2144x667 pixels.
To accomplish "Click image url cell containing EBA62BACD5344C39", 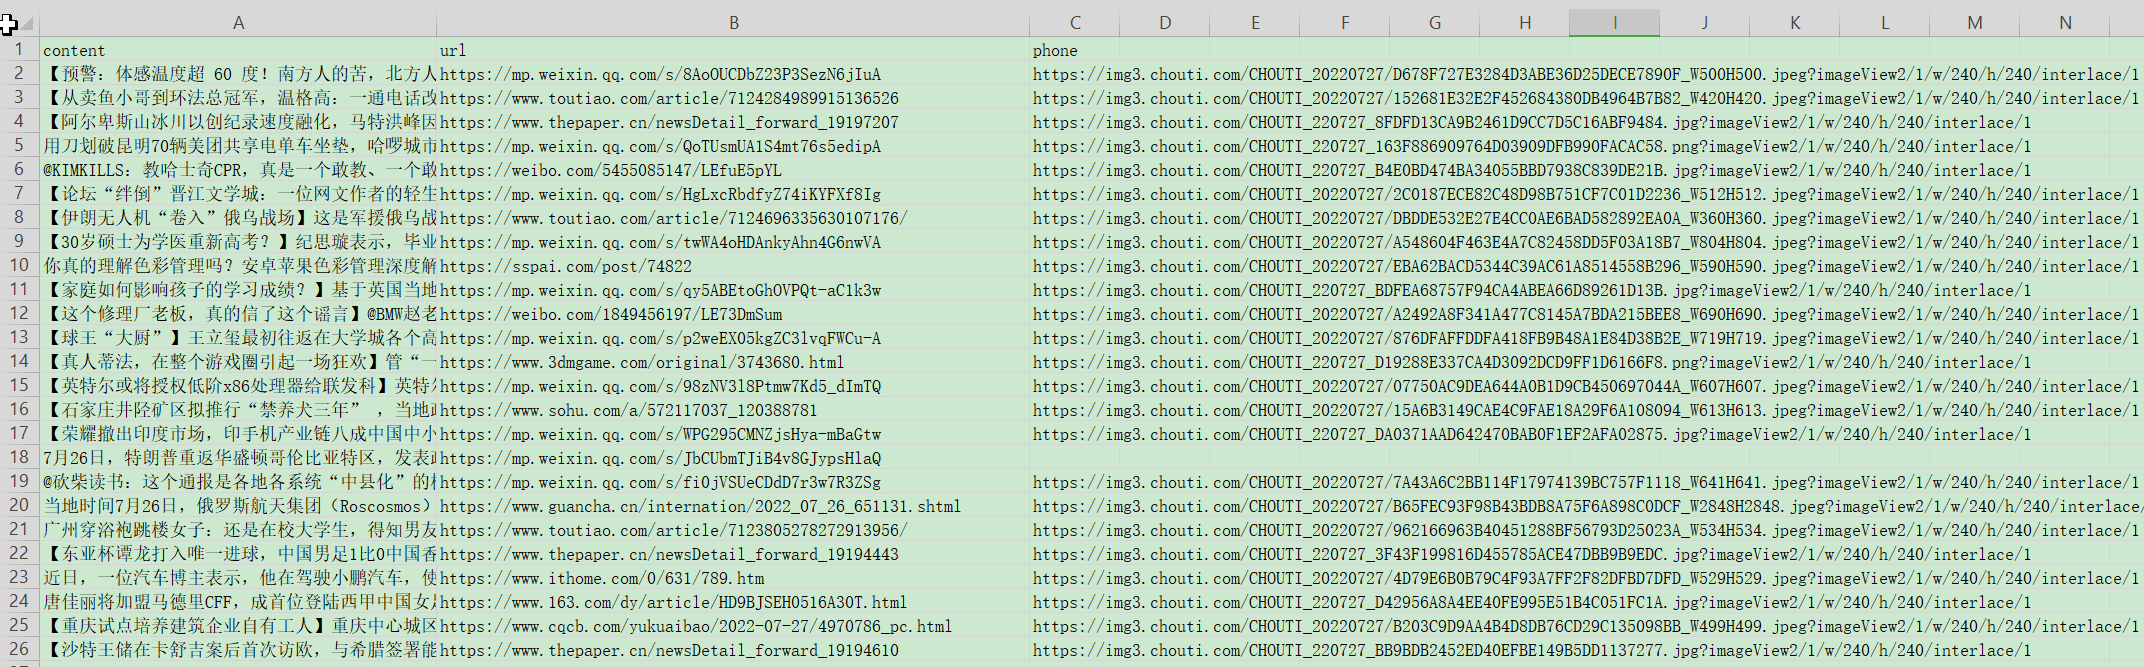I will click(x=1075, y=266).
